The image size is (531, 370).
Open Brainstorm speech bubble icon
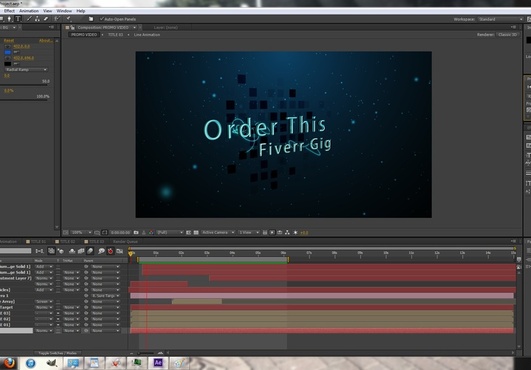click(101, 251)
